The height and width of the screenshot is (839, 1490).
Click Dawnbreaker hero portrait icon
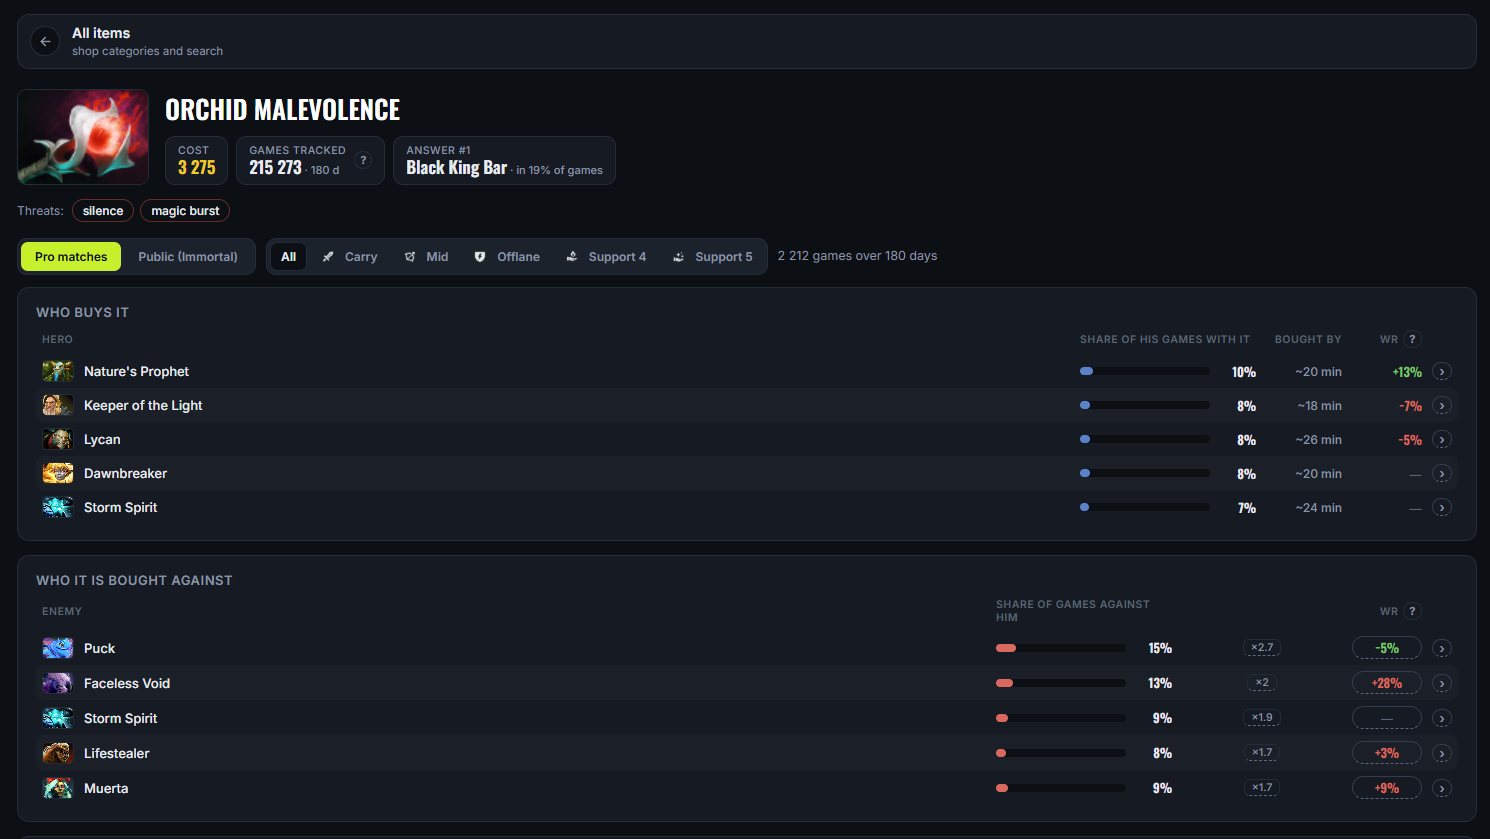tap(58, 473)
